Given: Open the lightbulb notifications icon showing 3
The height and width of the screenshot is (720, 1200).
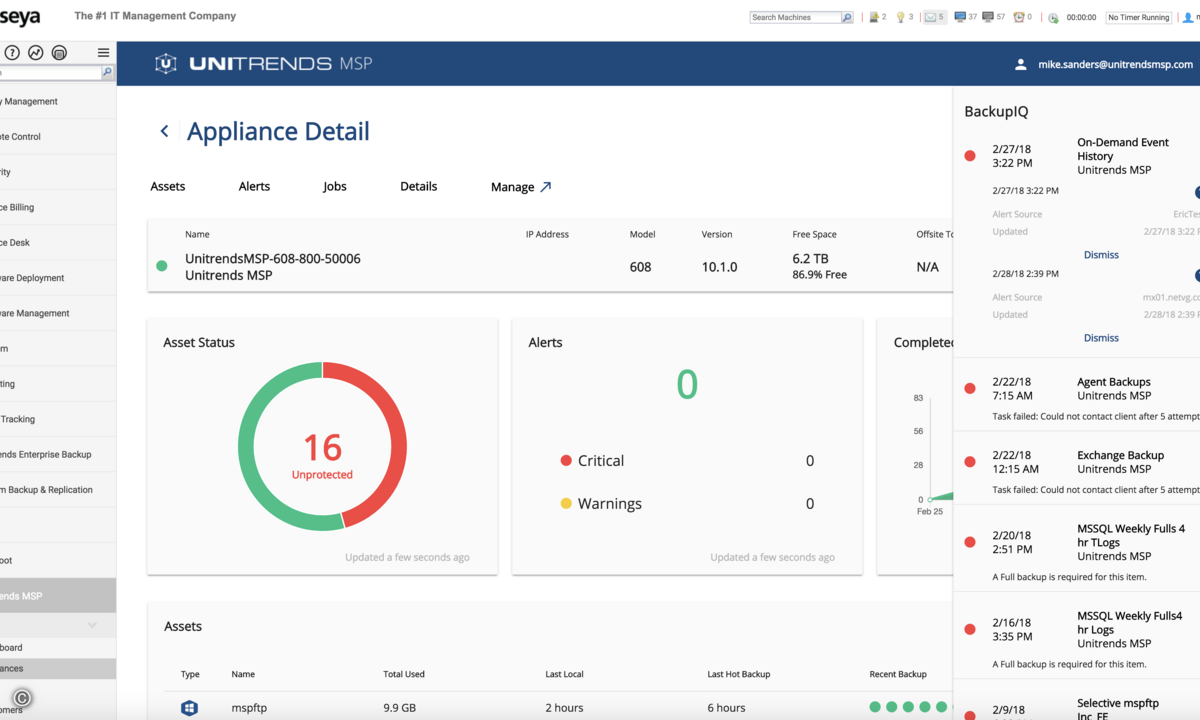Looking at the screenshot, I should [x=900, y=17].
